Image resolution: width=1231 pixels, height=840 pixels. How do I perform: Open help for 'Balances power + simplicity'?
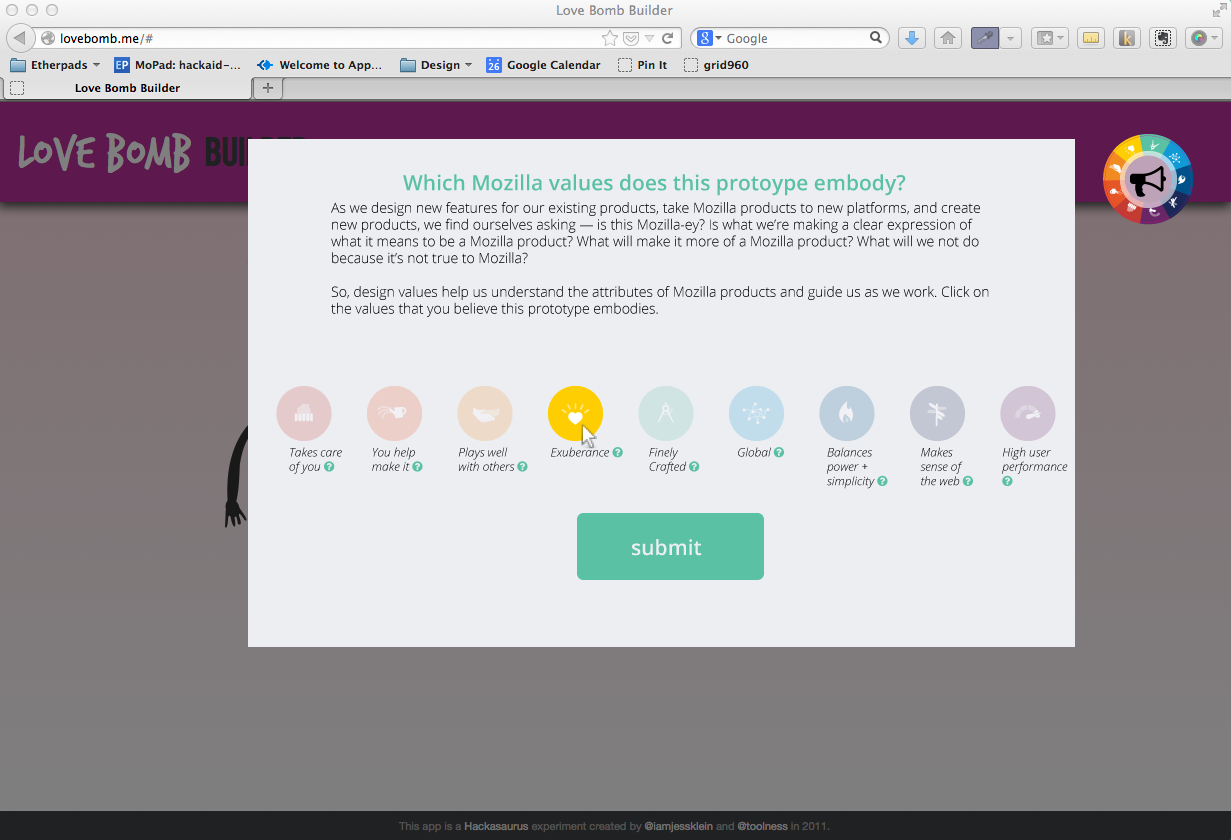click(x=882, y=482)
